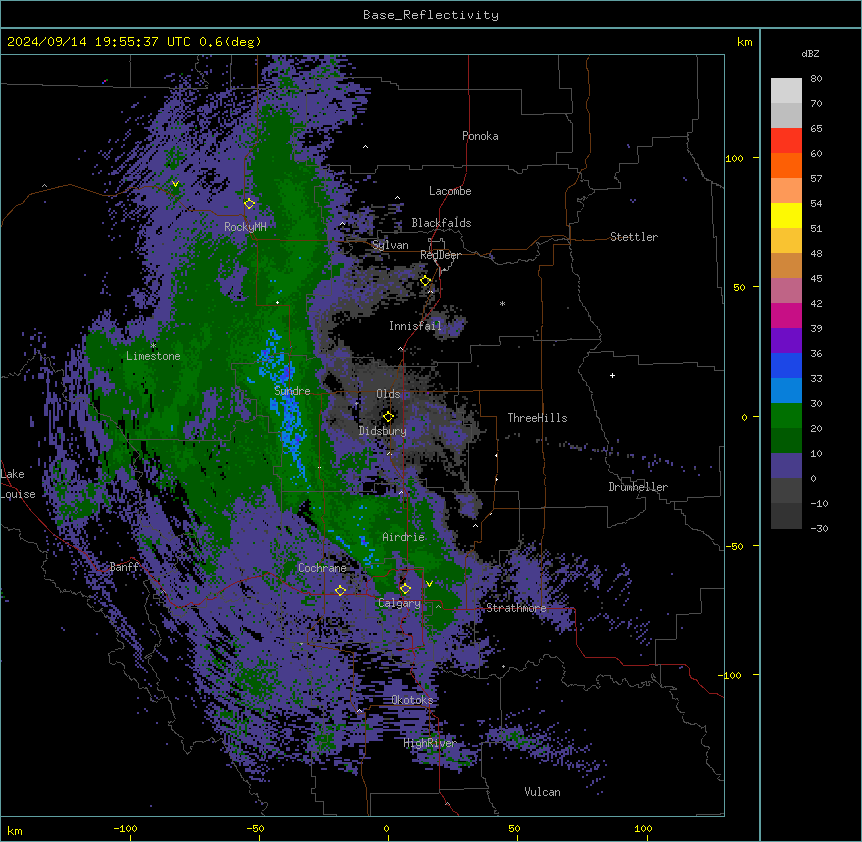Pick the red 60-65 dBZ legend swatch
Screen dimensions: 862x842
click(x=786, y=140)
